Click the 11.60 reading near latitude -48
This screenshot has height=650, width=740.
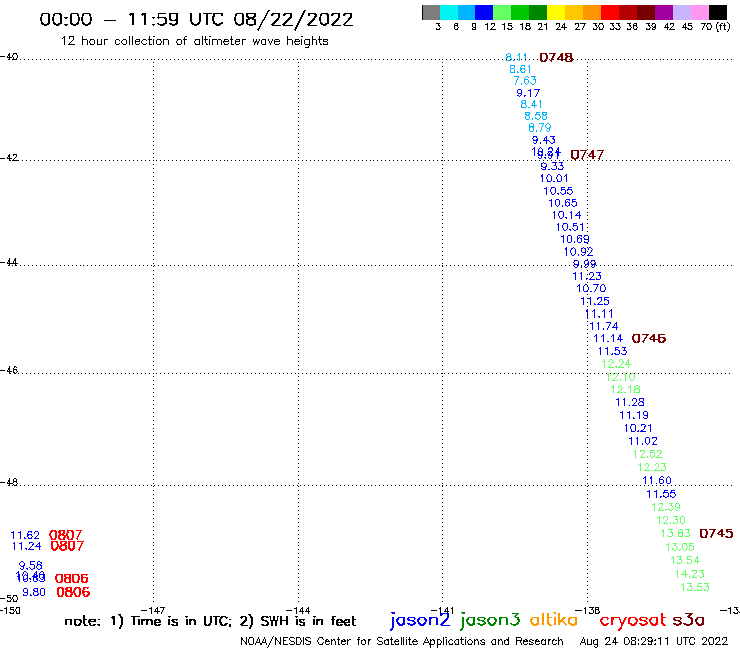pos(657,481)
